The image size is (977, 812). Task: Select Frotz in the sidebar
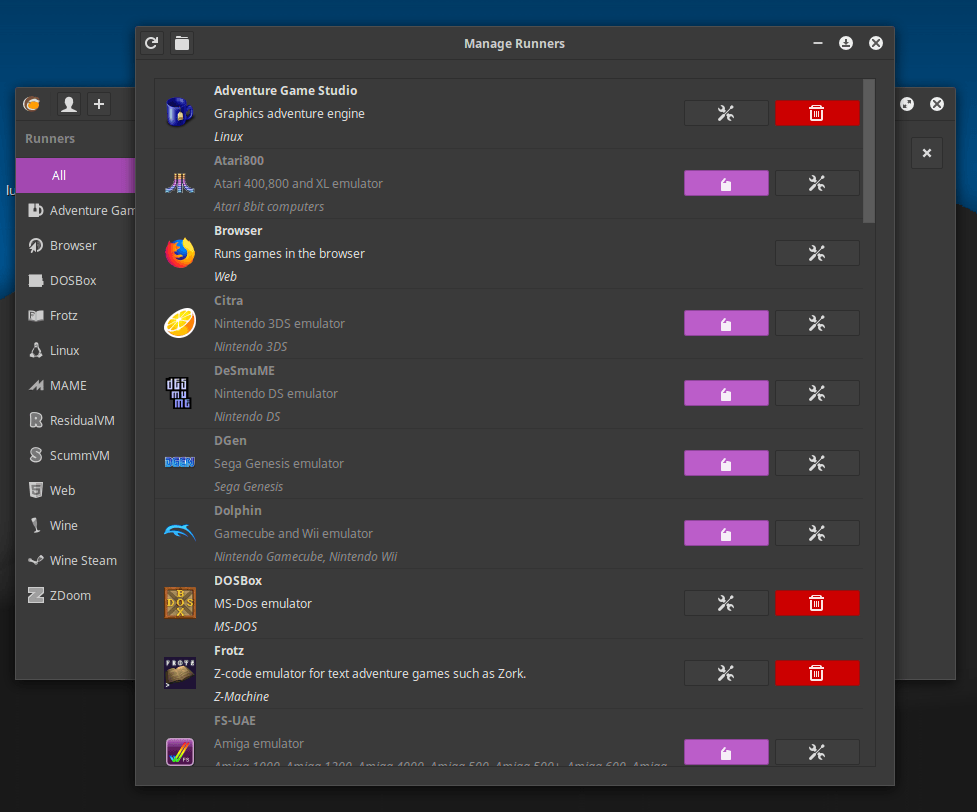[x=75, y=315]
